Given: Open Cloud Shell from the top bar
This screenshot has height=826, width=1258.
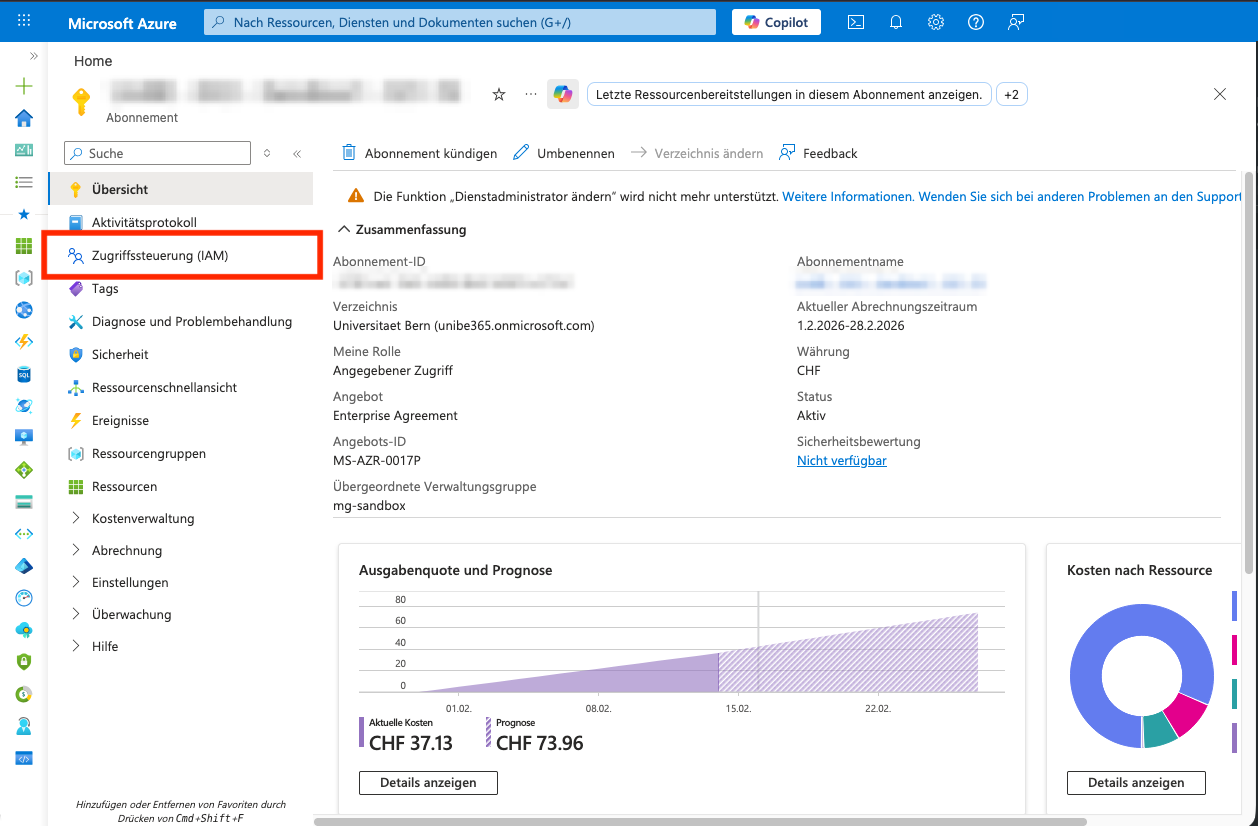Looking at the screenshot, I should 855,21.
